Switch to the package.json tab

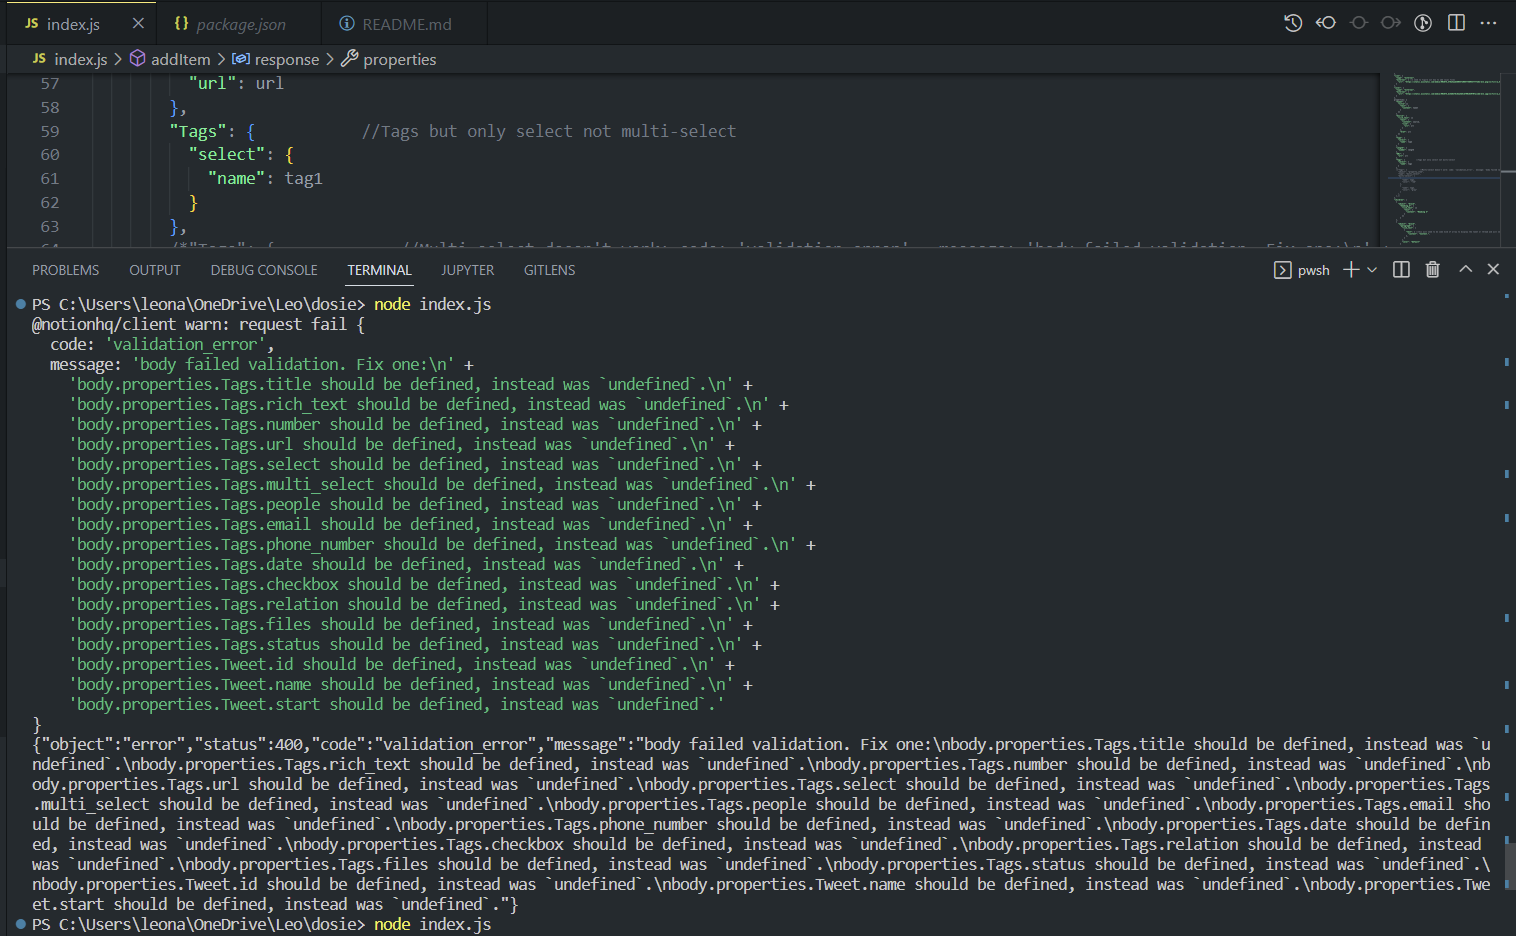click(241, 24)
